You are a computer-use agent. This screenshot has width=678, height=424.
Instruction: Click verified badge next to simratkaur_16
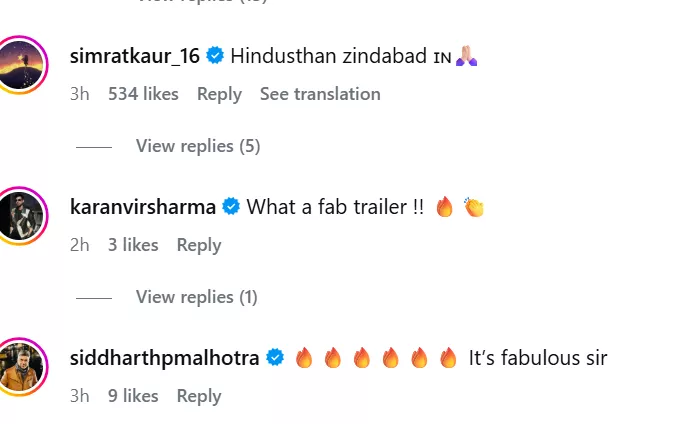[215, 56]
